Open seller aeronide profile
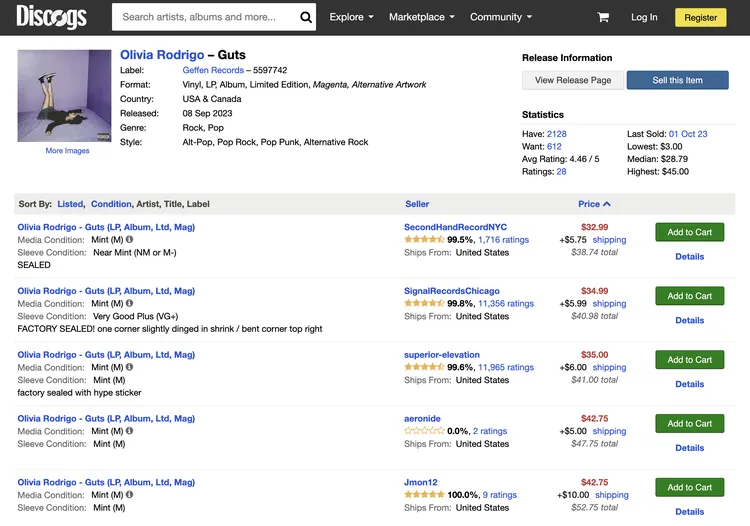Screen dimensions: 750x526 click(422, 418)
